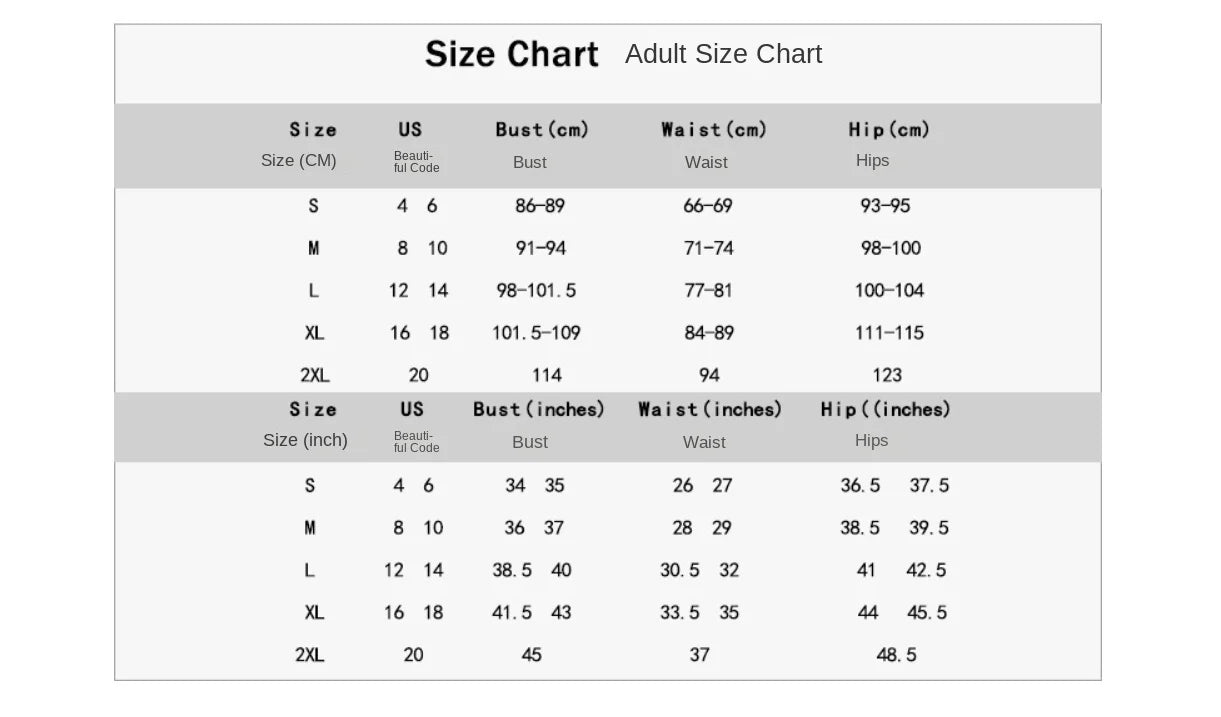Viewport: 1221px width, 717px height.
Task: Click the 'Size (CM)' label
Action: click(x=298, y=161)
